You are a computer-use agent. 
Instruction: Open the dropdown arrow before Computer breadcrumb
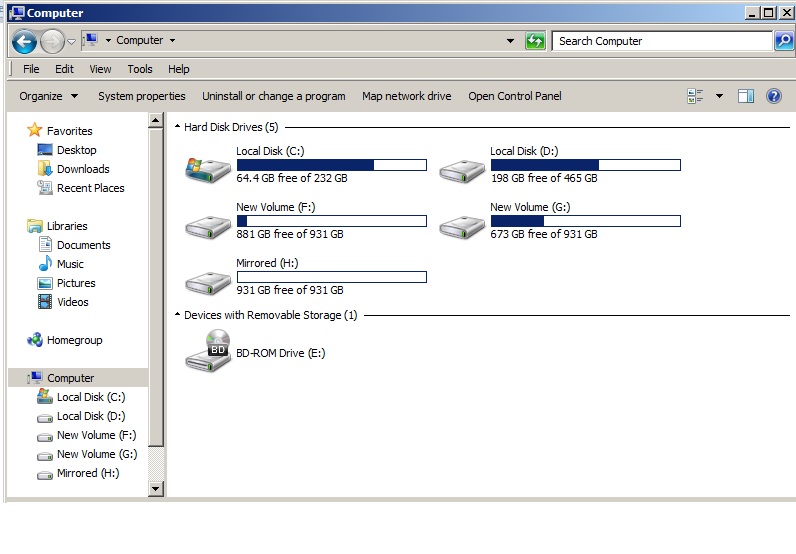click(x=108, y=40)
